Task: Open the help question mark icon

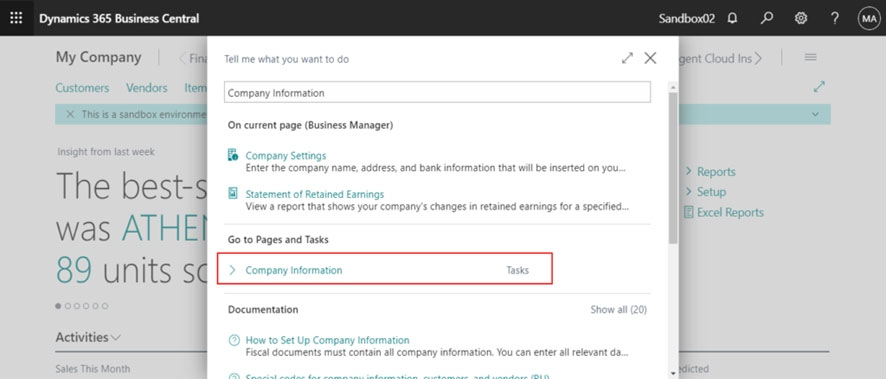Action: click(x=835, y=18)
